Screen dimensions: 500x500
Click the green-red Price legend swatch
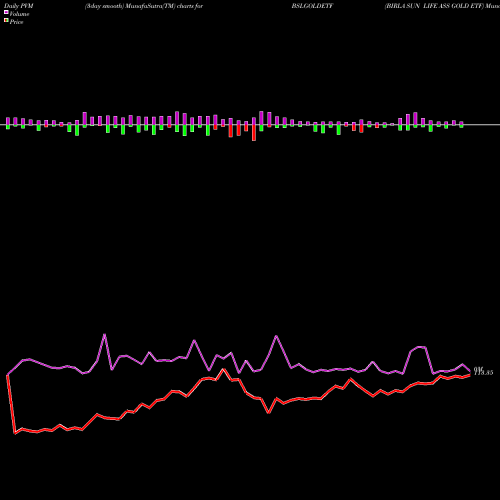[6, 21]
